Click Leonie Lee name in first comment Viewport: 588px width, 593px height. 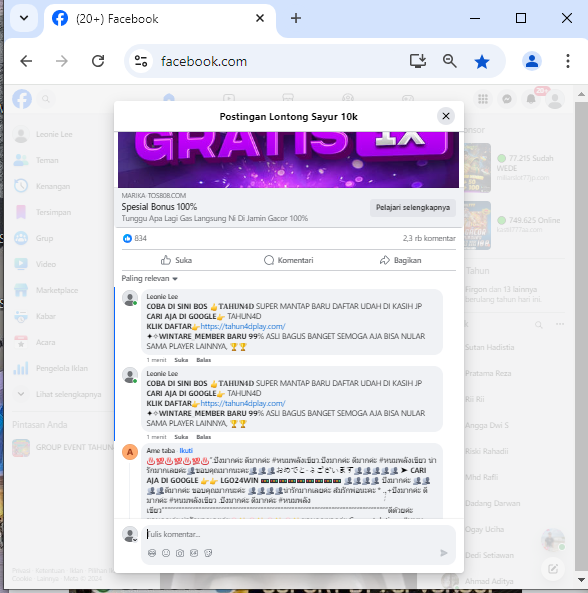[x=162, y=296]
